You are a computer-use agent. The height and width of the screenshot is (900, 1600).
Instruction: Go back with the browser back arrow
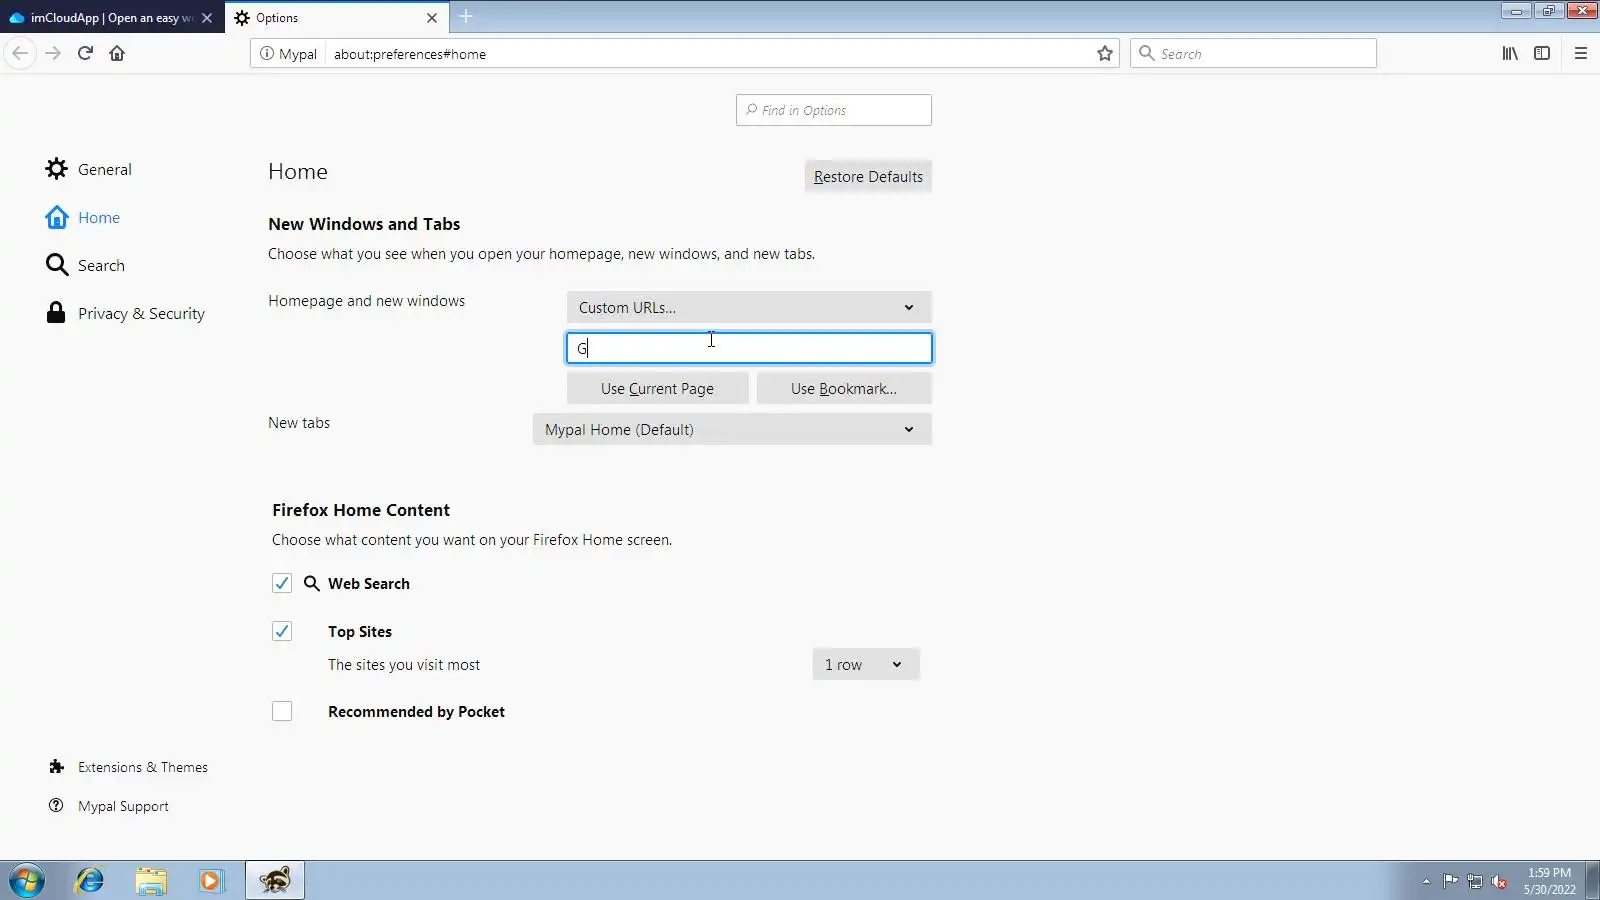[20, 54]
